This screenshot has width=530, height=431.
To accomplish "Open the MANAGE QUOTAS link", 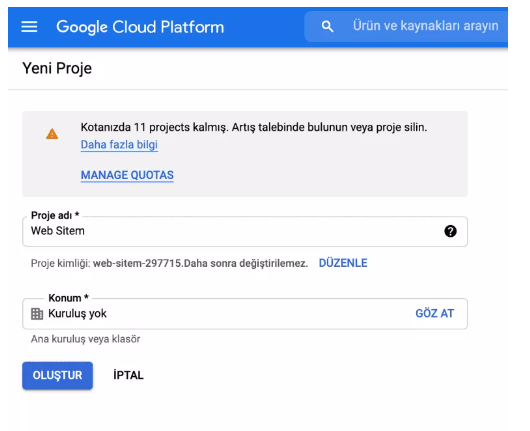I will (x=127, y=175).
